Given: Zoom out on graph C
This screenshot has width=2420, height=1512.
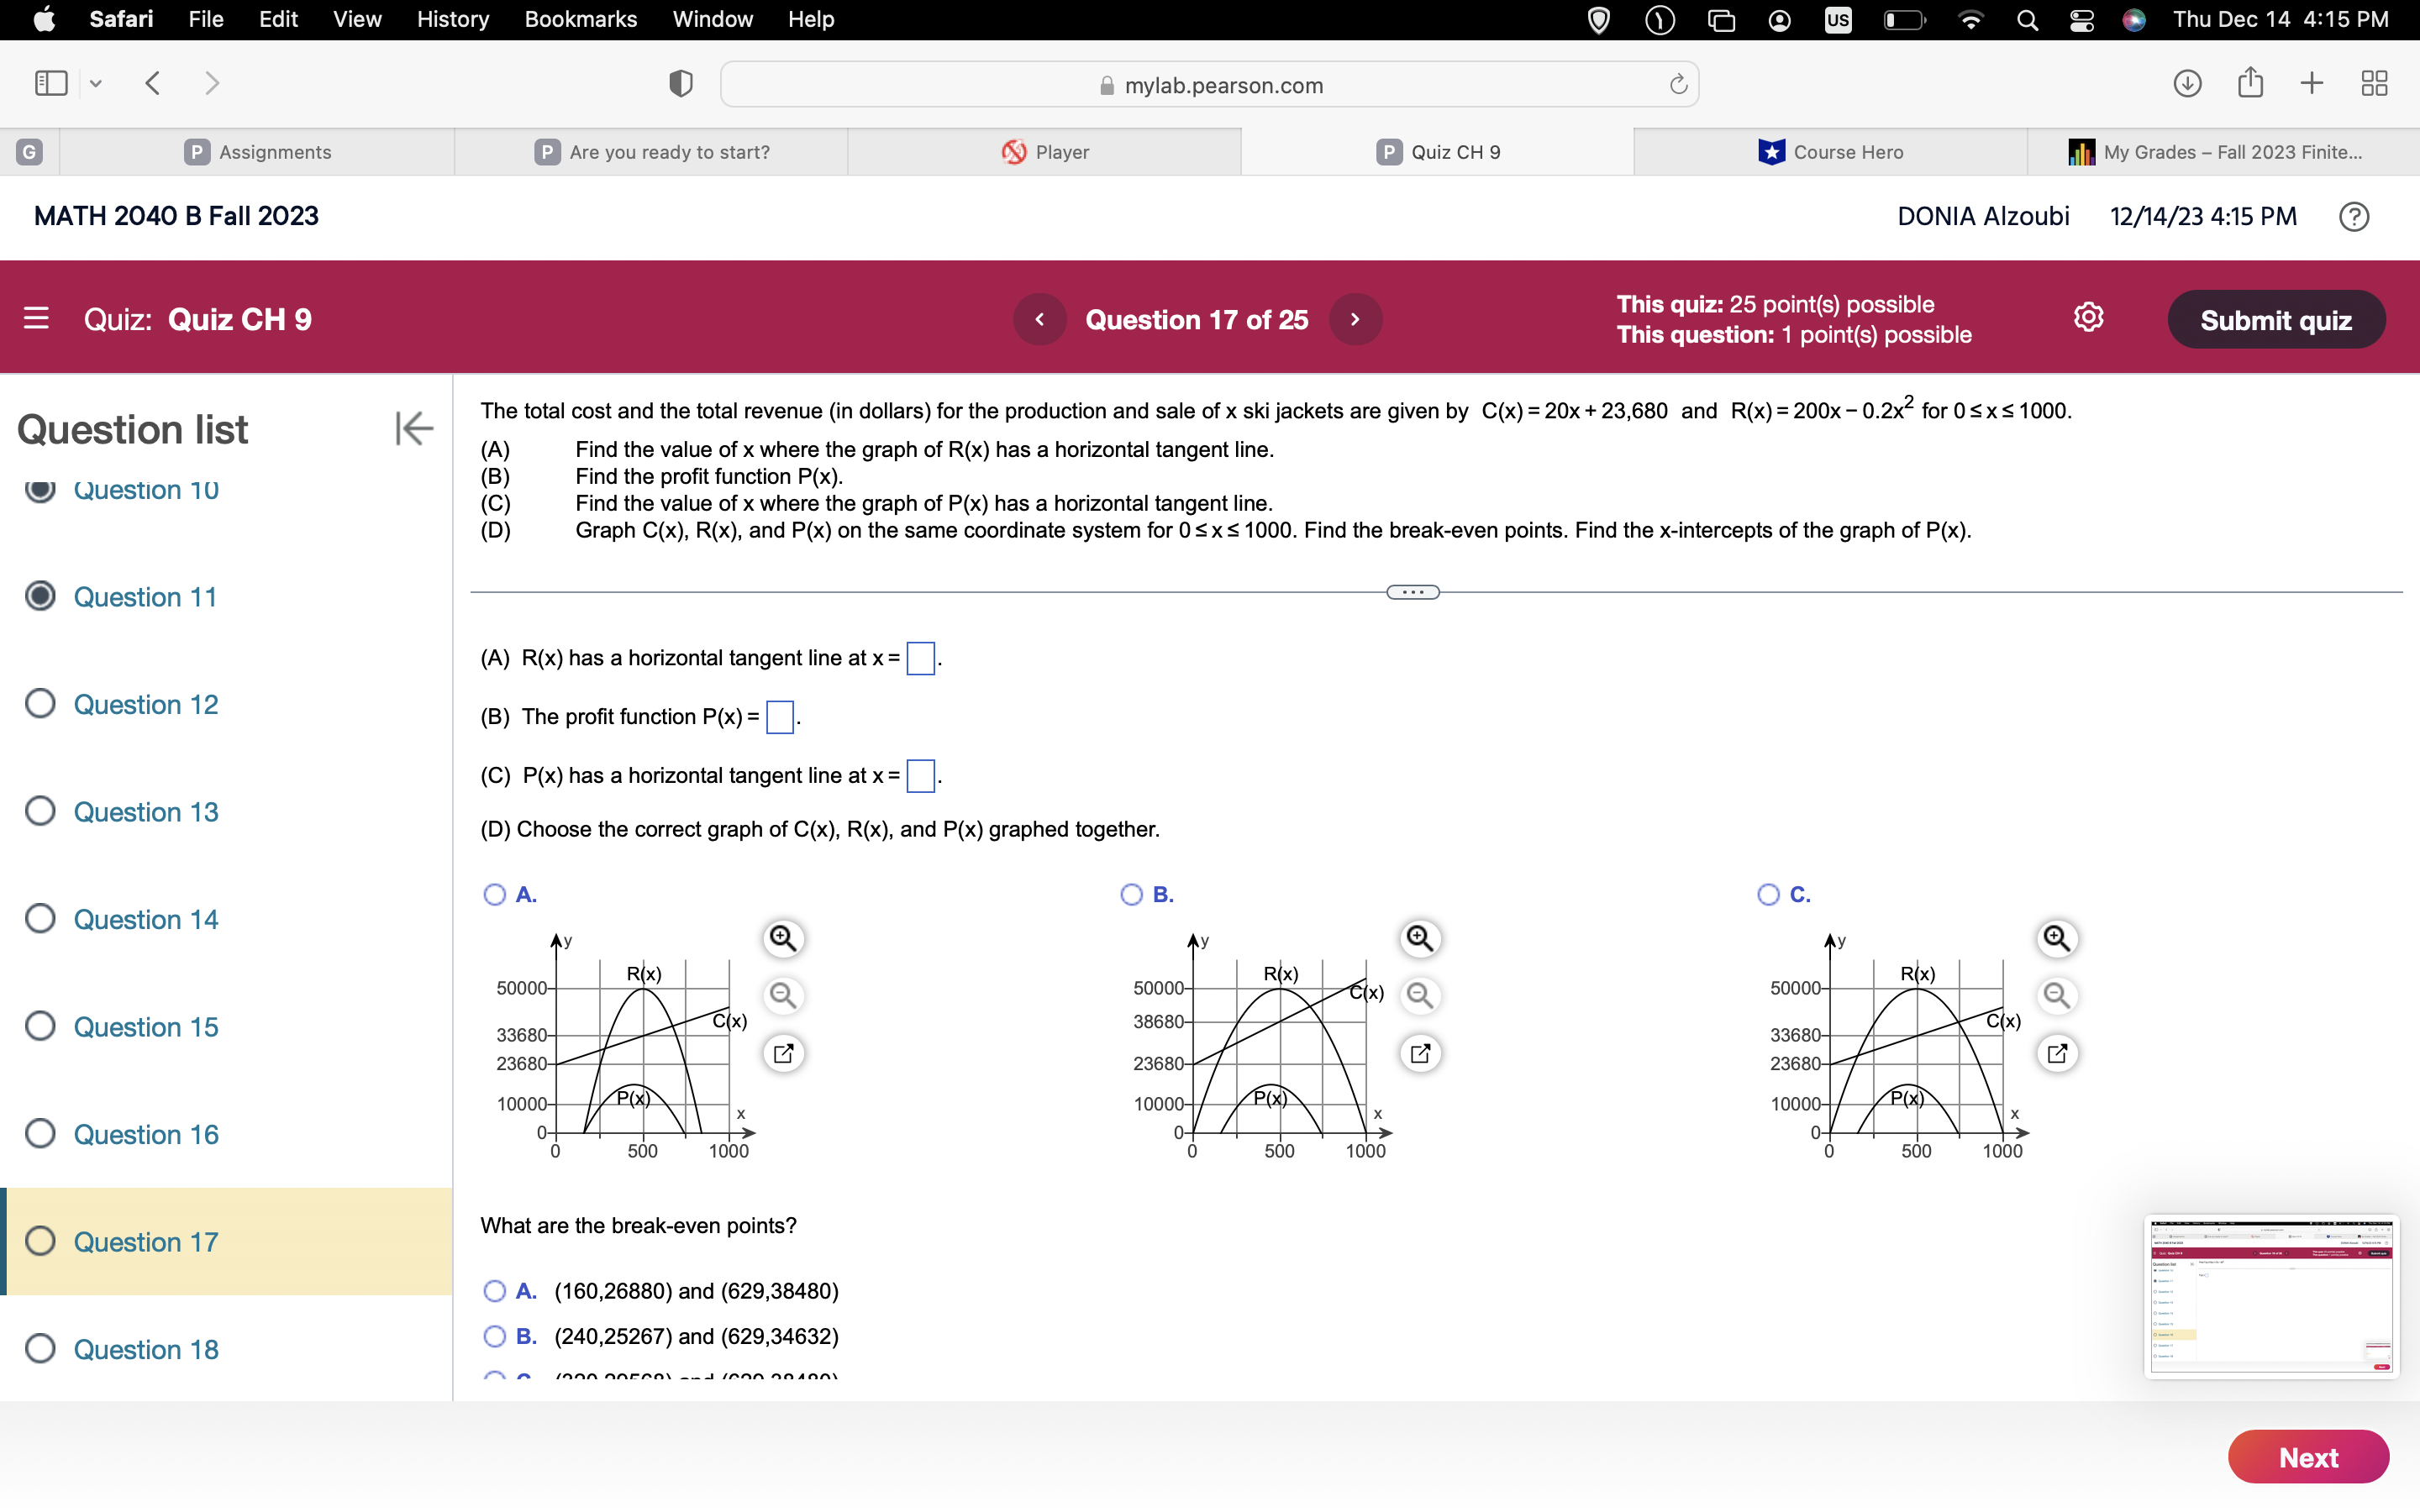Looking at the screenshot, I should 2057,995.
